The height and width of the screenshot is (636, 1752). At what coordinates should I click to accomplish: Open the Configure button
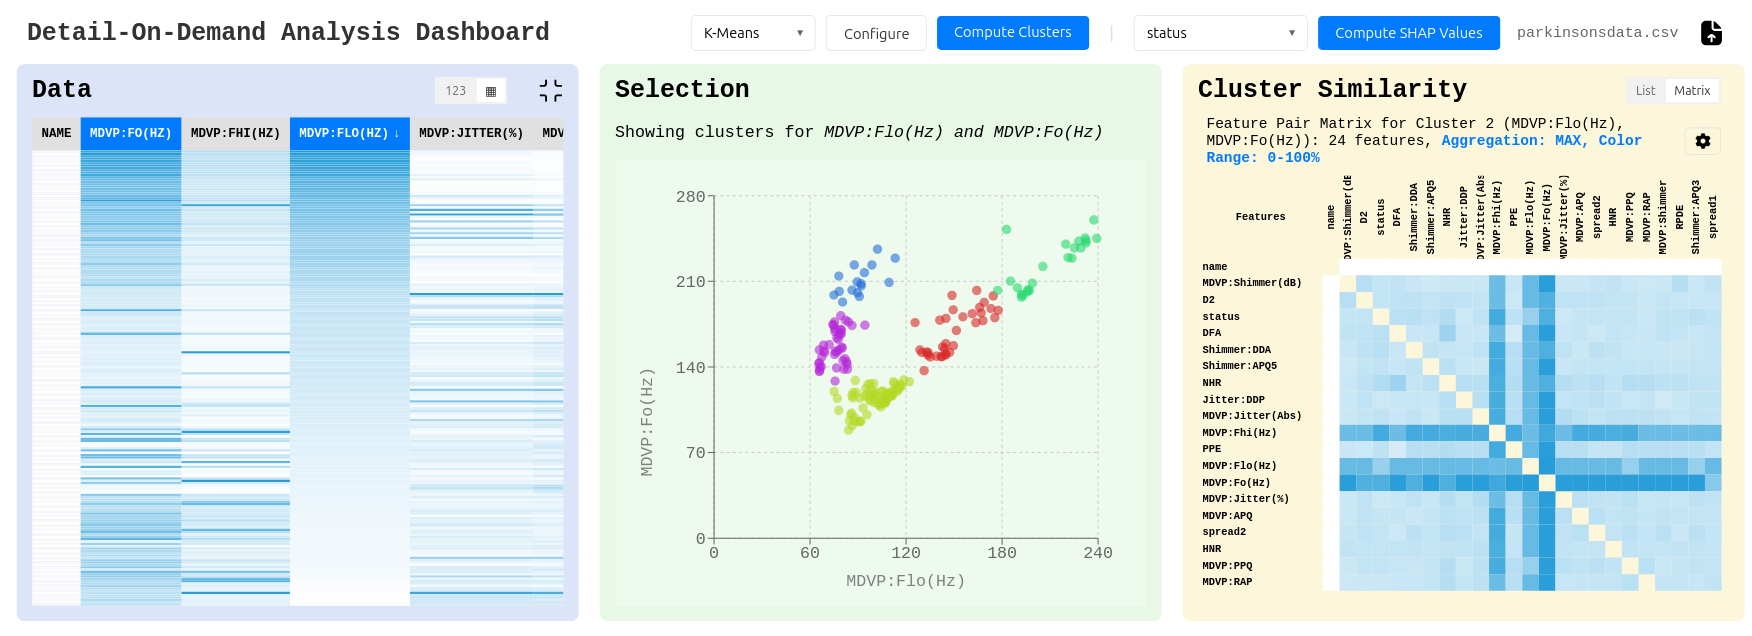pyautogui.click(x=876, y=33)
